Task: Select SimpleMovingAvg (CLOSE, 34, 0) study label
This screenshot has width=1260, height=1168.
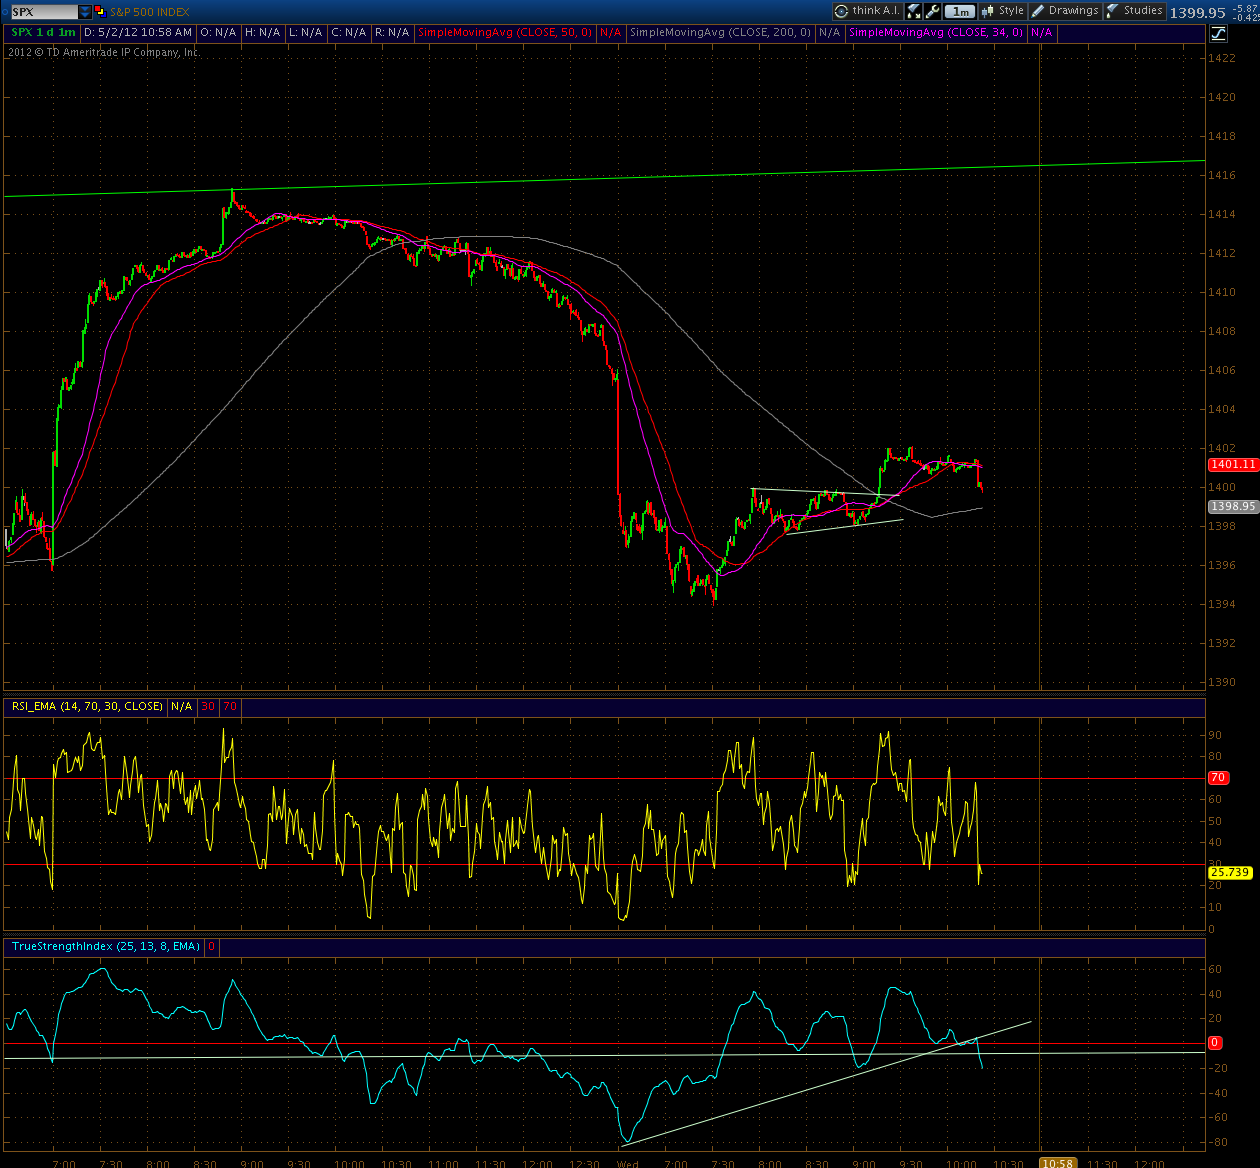Action: [936, 33]
